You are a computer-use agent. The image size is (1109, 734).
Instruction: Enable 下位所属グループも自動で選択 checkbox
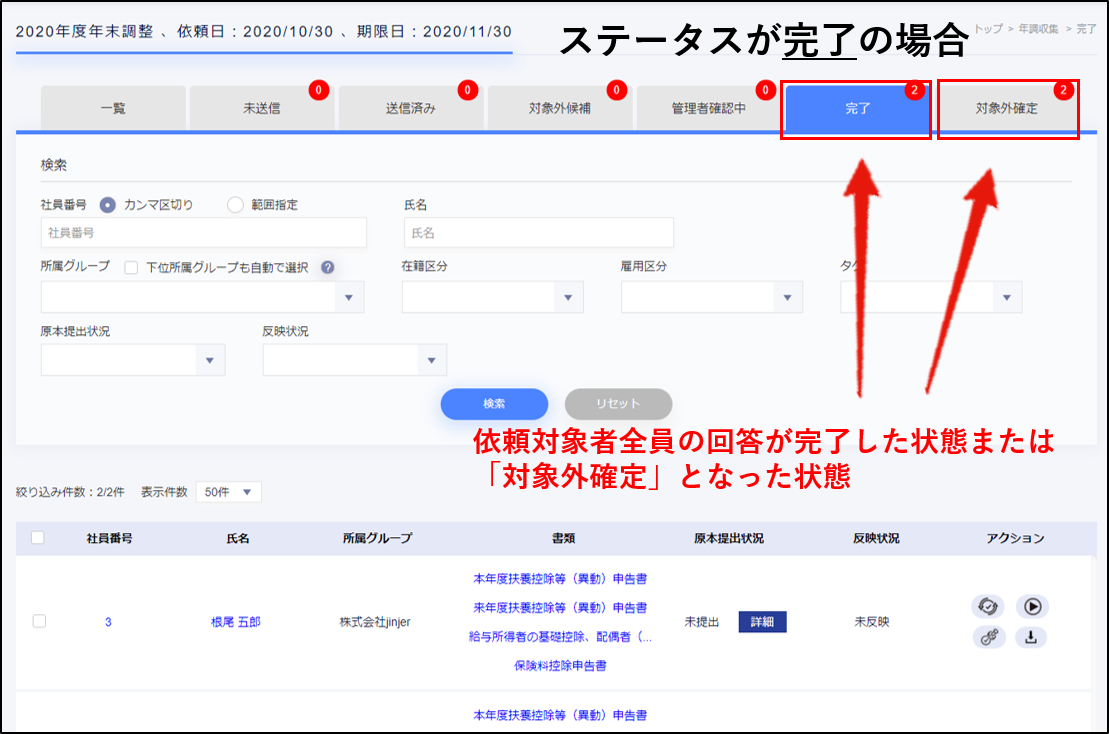(131, 268)
